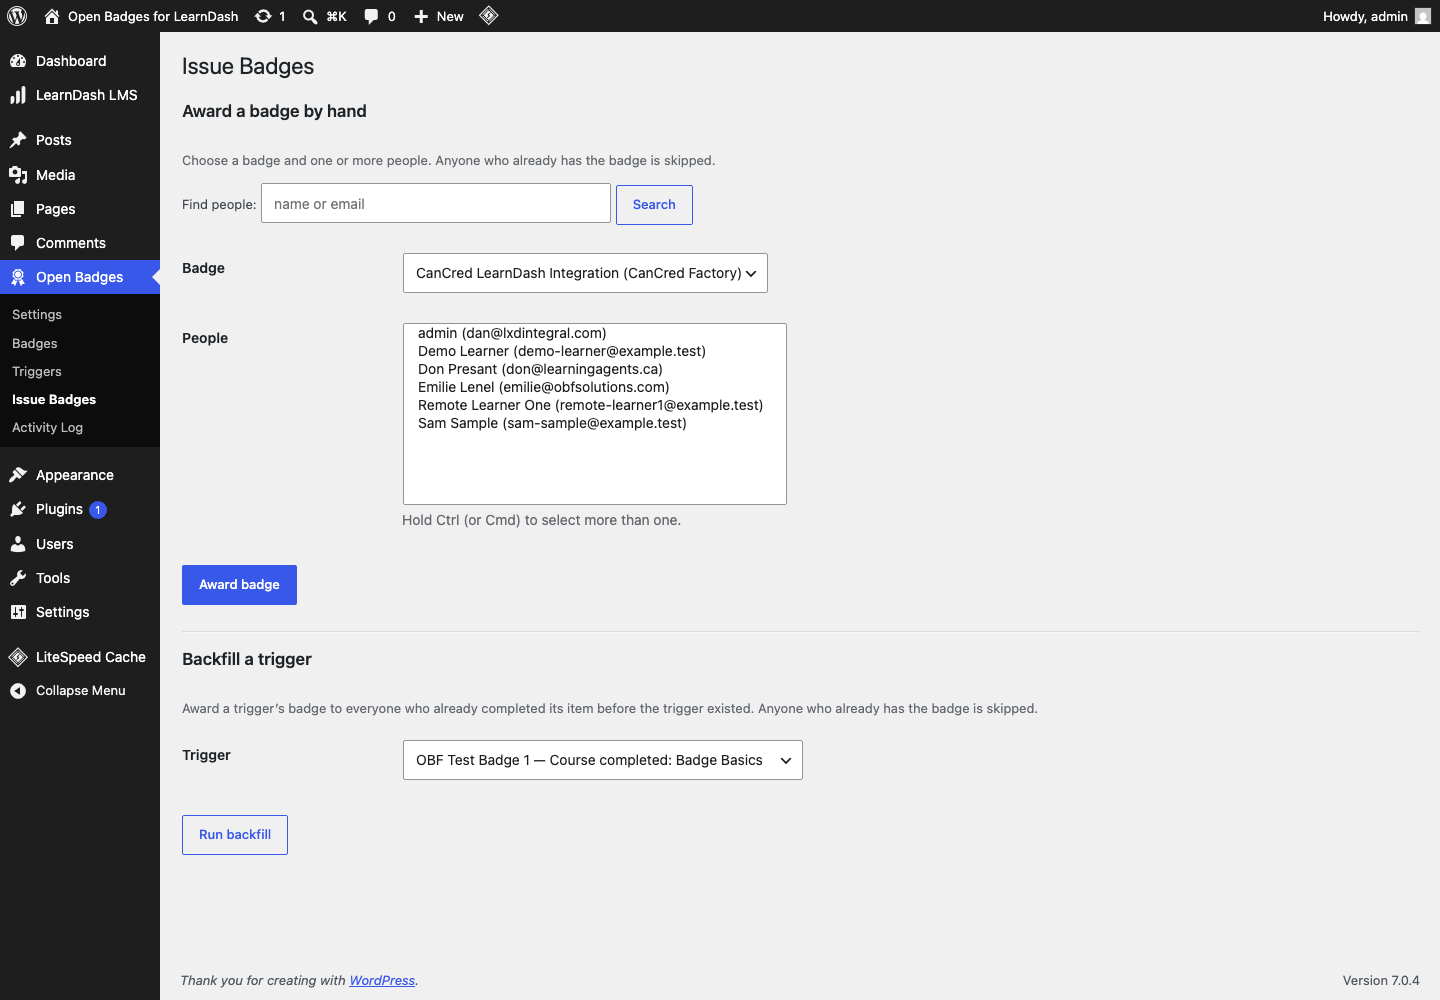The image size is (1440, 1000).
Task: Open LiteSpeed Cache sidebar menu
Action: (80, 657)
